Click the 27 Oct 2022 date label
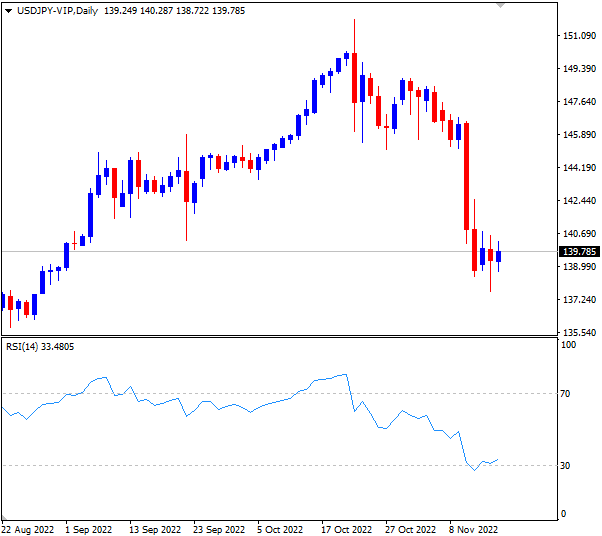The width and height of the screenshot is (602, 536). [410, 530]
